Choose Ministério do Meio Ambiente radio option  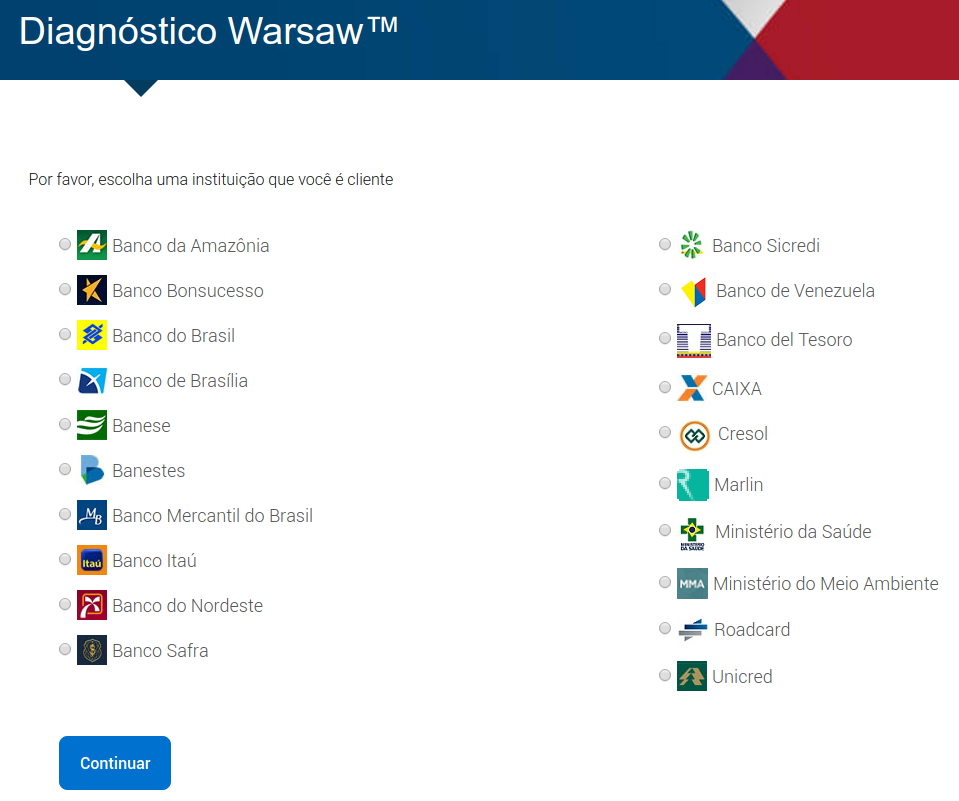(x=665, y=582)
